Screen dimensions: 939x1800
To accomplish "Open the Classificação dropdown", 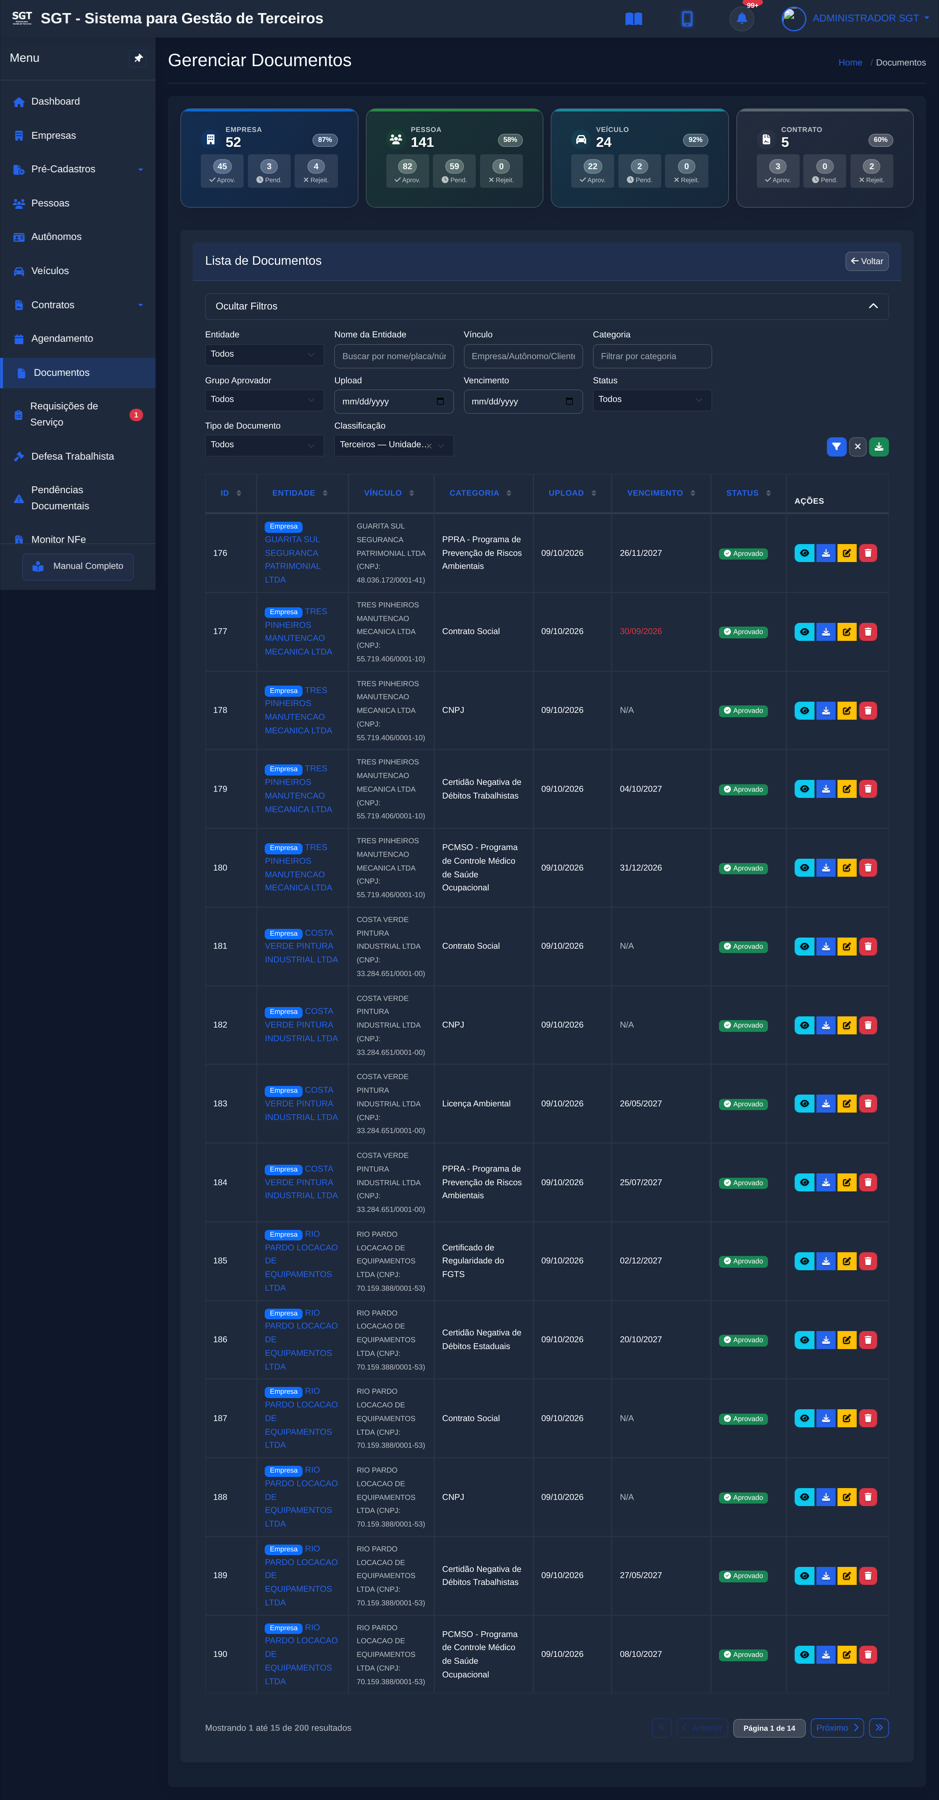I will click(x=394, y=445).
